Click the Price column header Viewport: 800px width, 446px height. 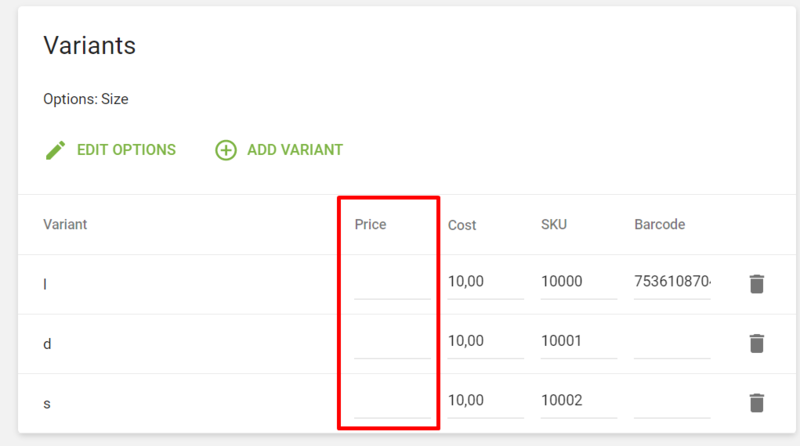point(370,225)
